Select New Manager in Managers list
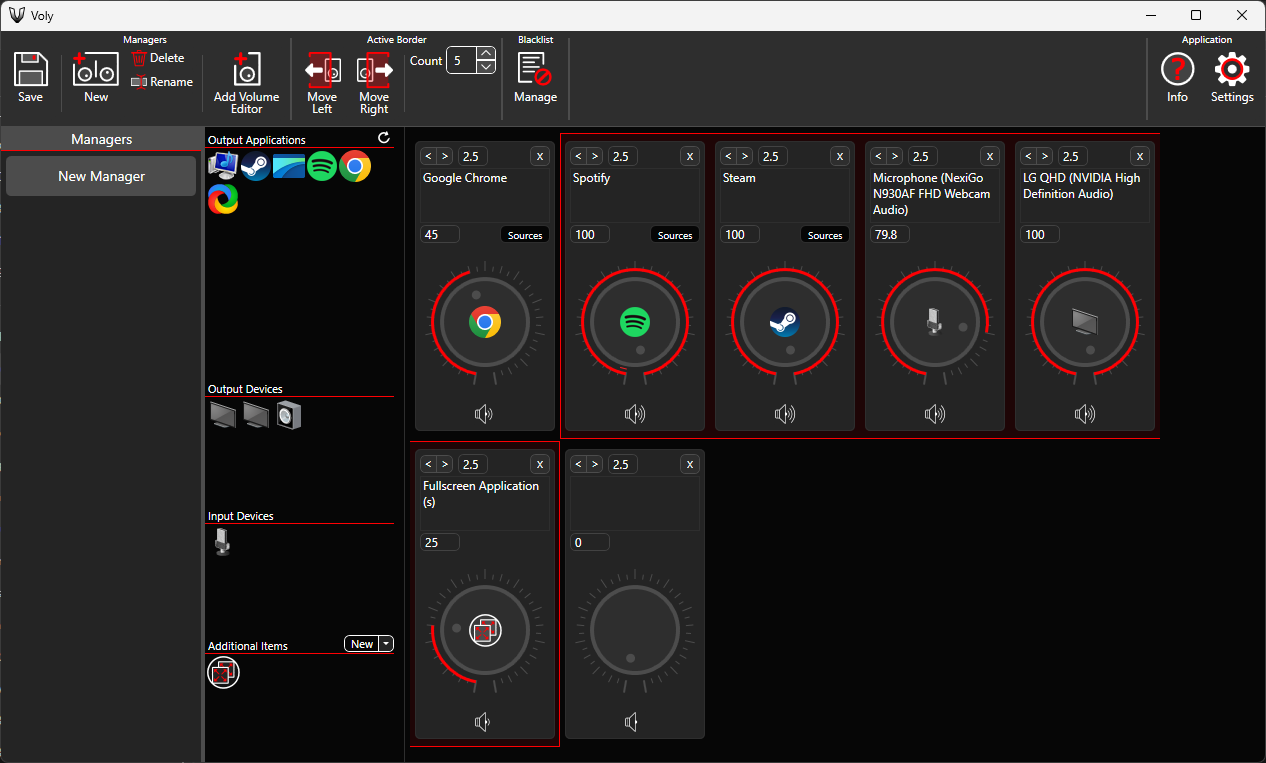This screenshot has height=763, width=1266. 101,176
